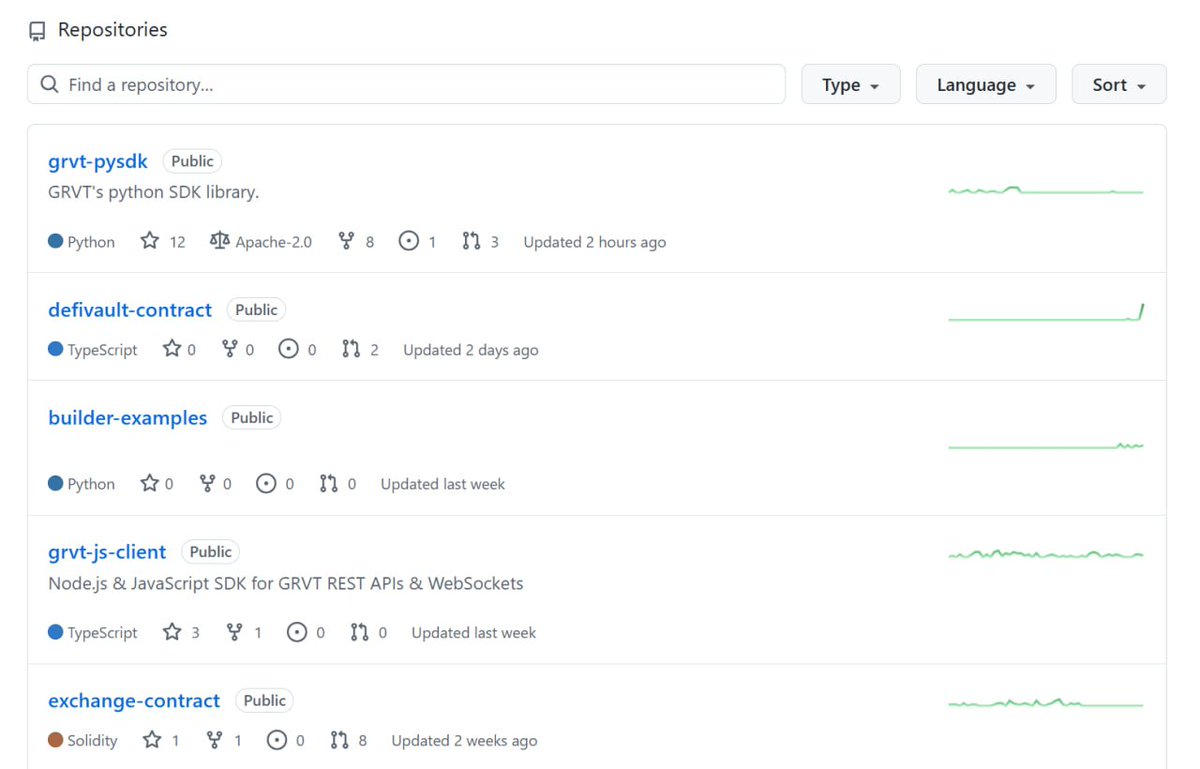
Task: View forks of grvt-pysdk (8 forks)
Action: tap(356, 242)
